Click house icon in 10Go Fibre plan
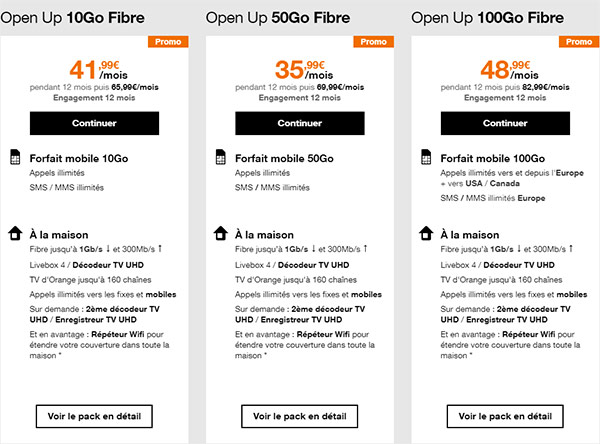Viewport: 600px width, 444px height. click(15, 233)
